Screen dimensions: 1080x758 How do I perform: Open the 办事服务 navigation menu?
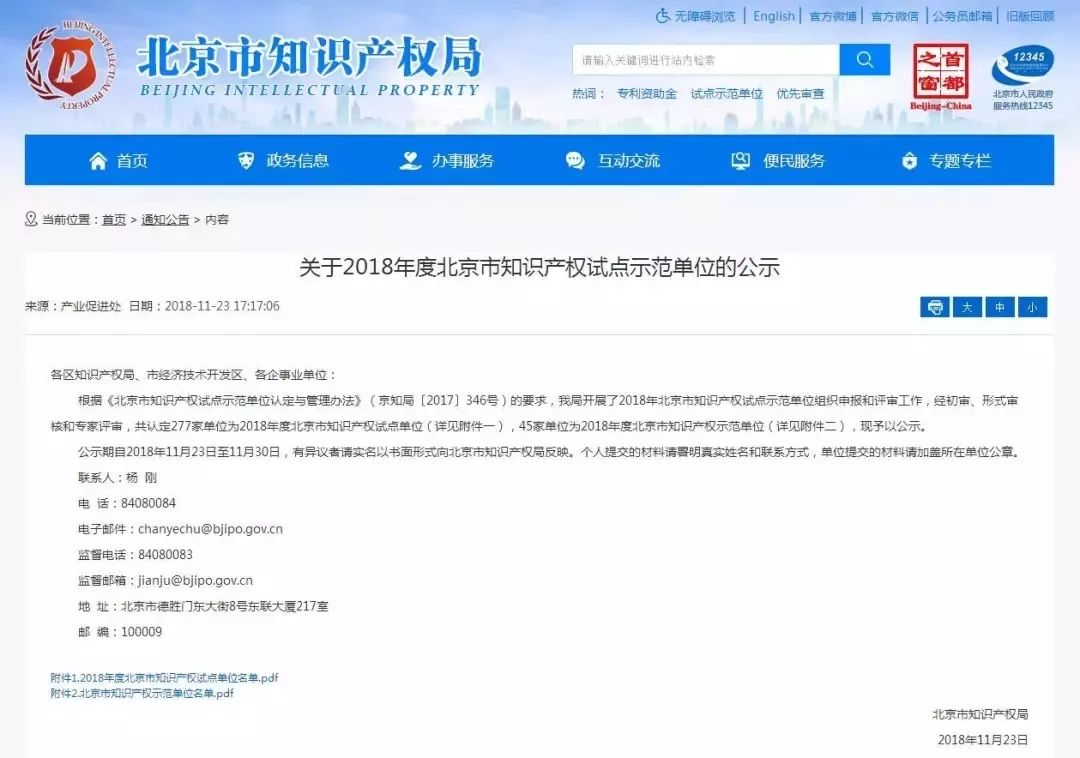click(447, 161)
